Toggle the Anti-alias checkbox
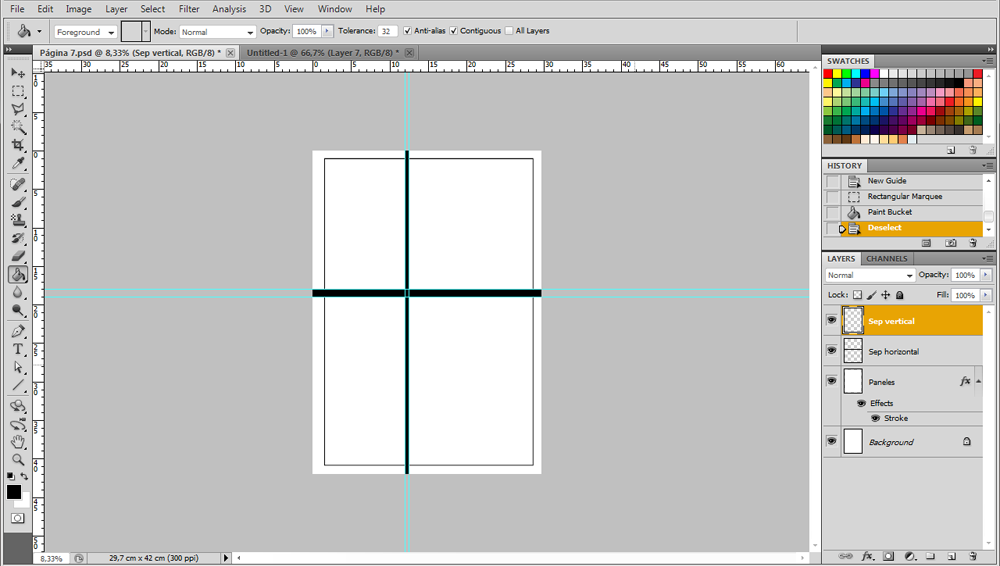 [x=407, y=31]
